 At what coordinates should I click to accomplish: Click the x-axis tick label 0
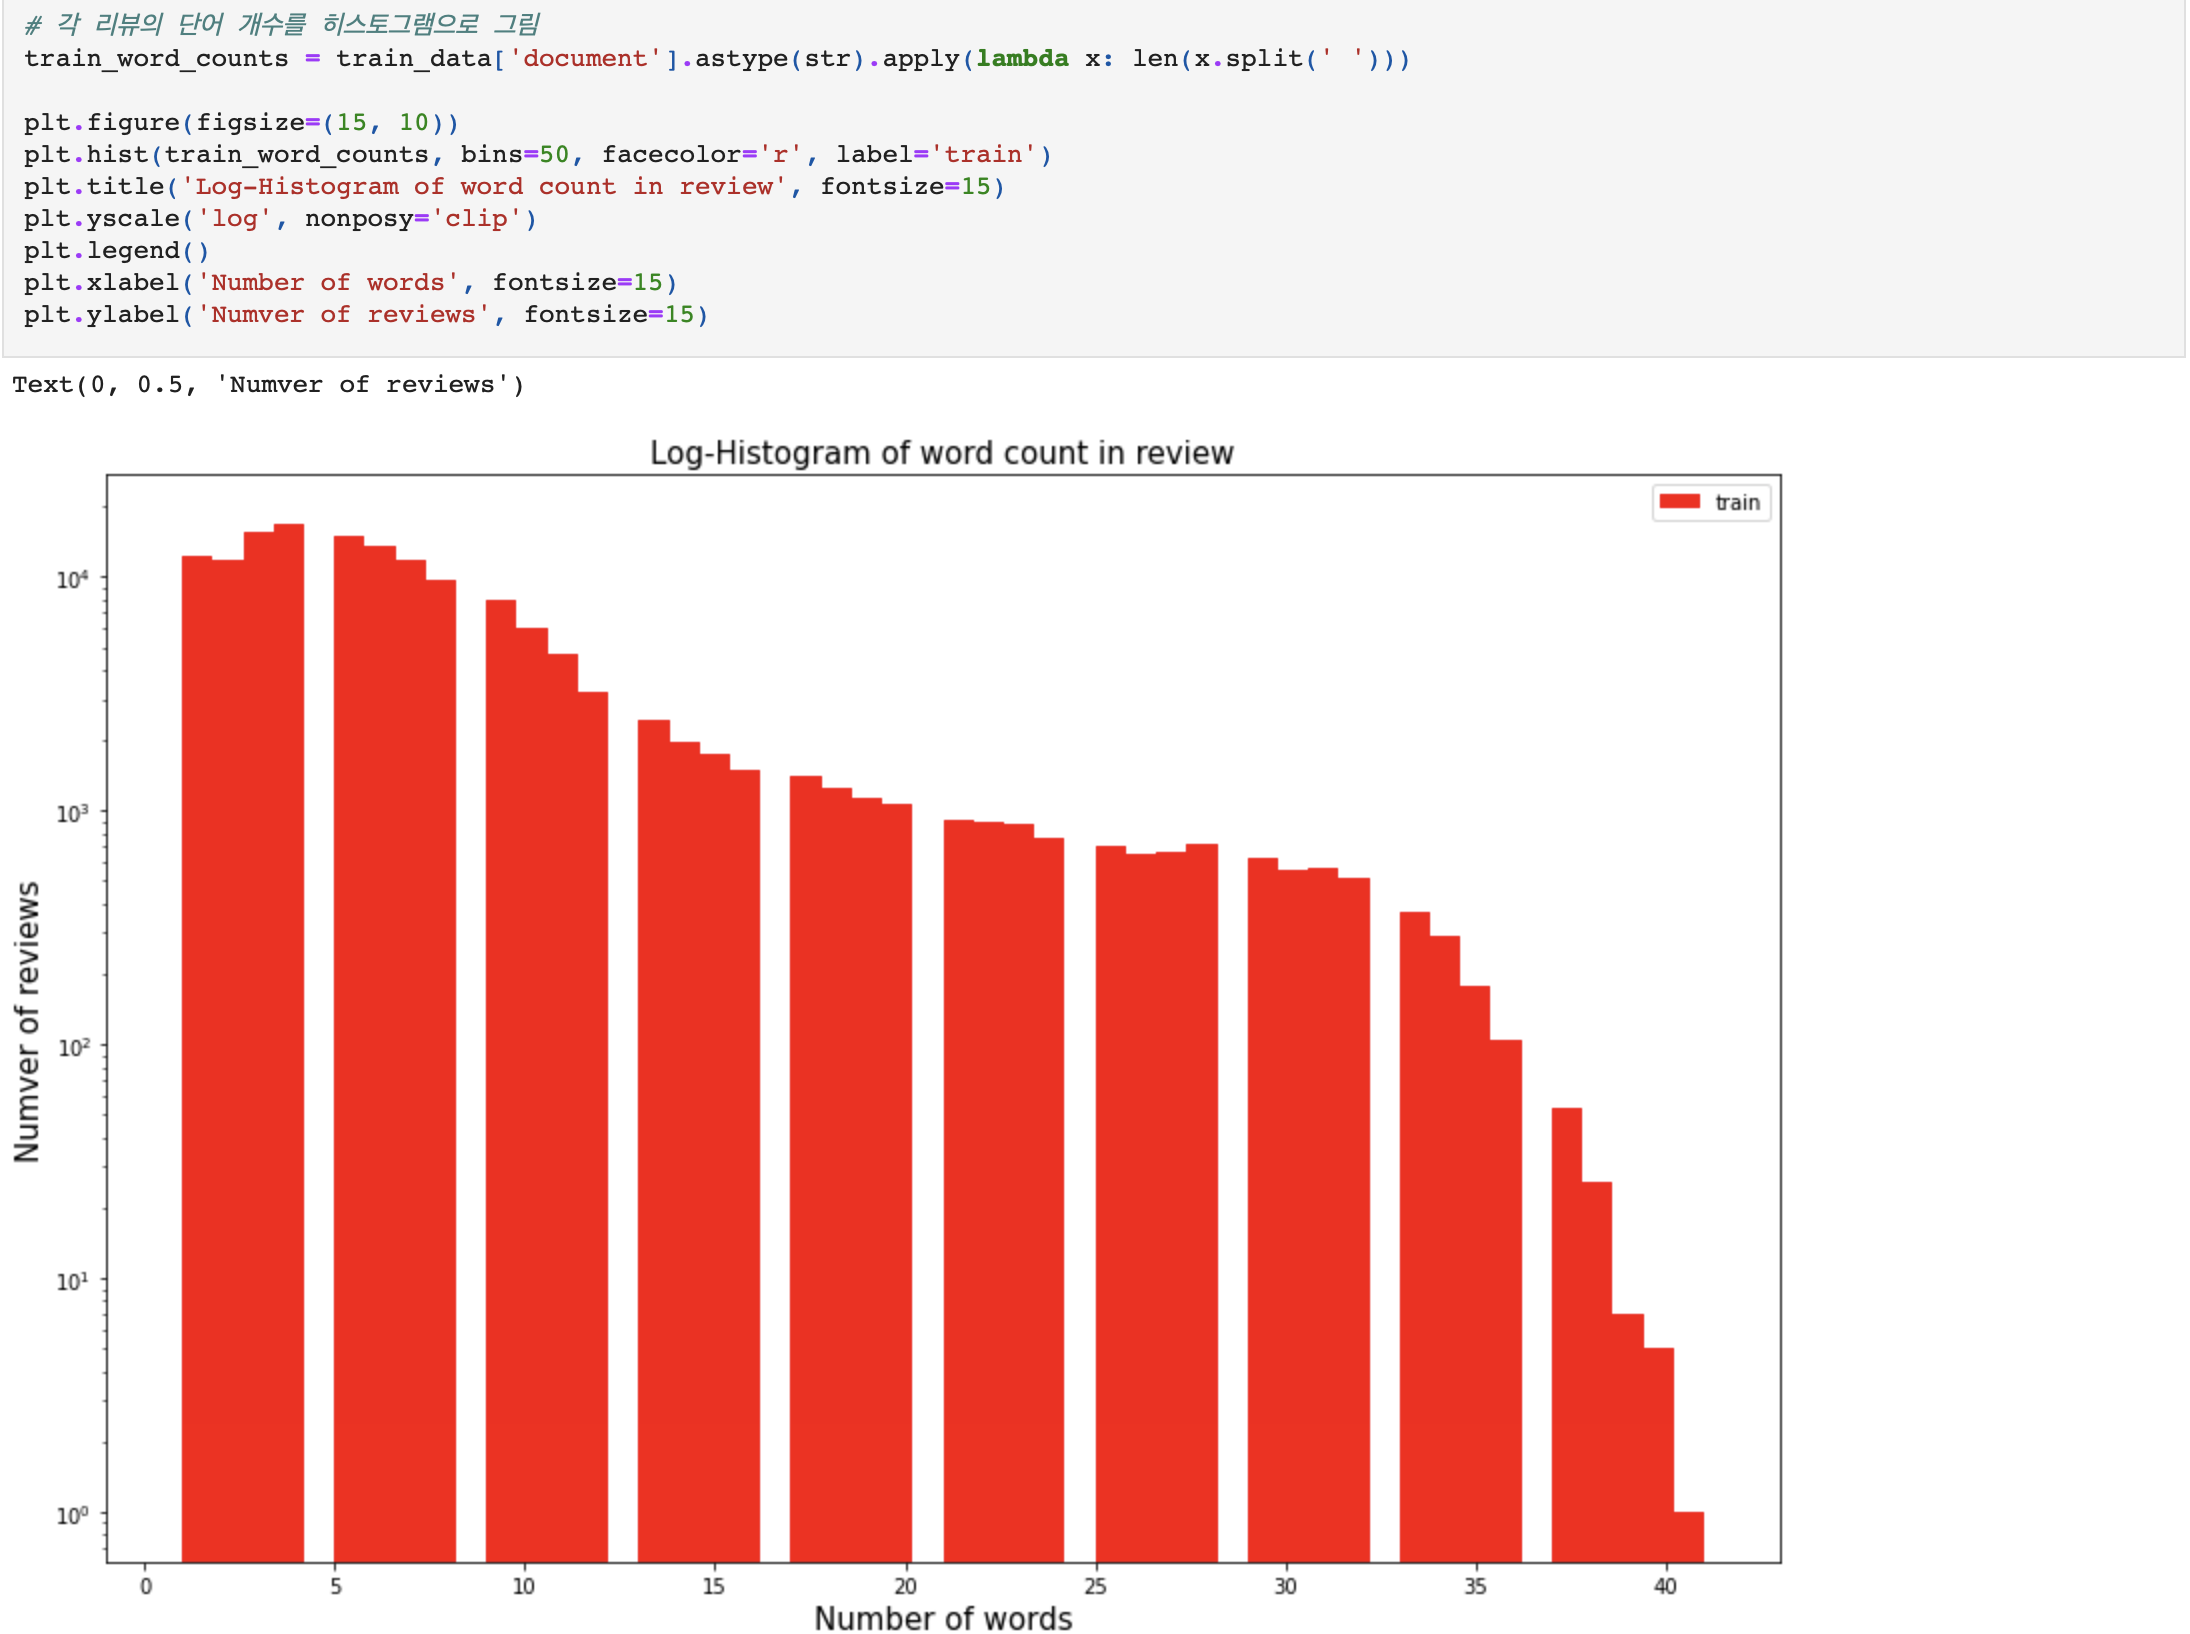tap(146, 1586)
